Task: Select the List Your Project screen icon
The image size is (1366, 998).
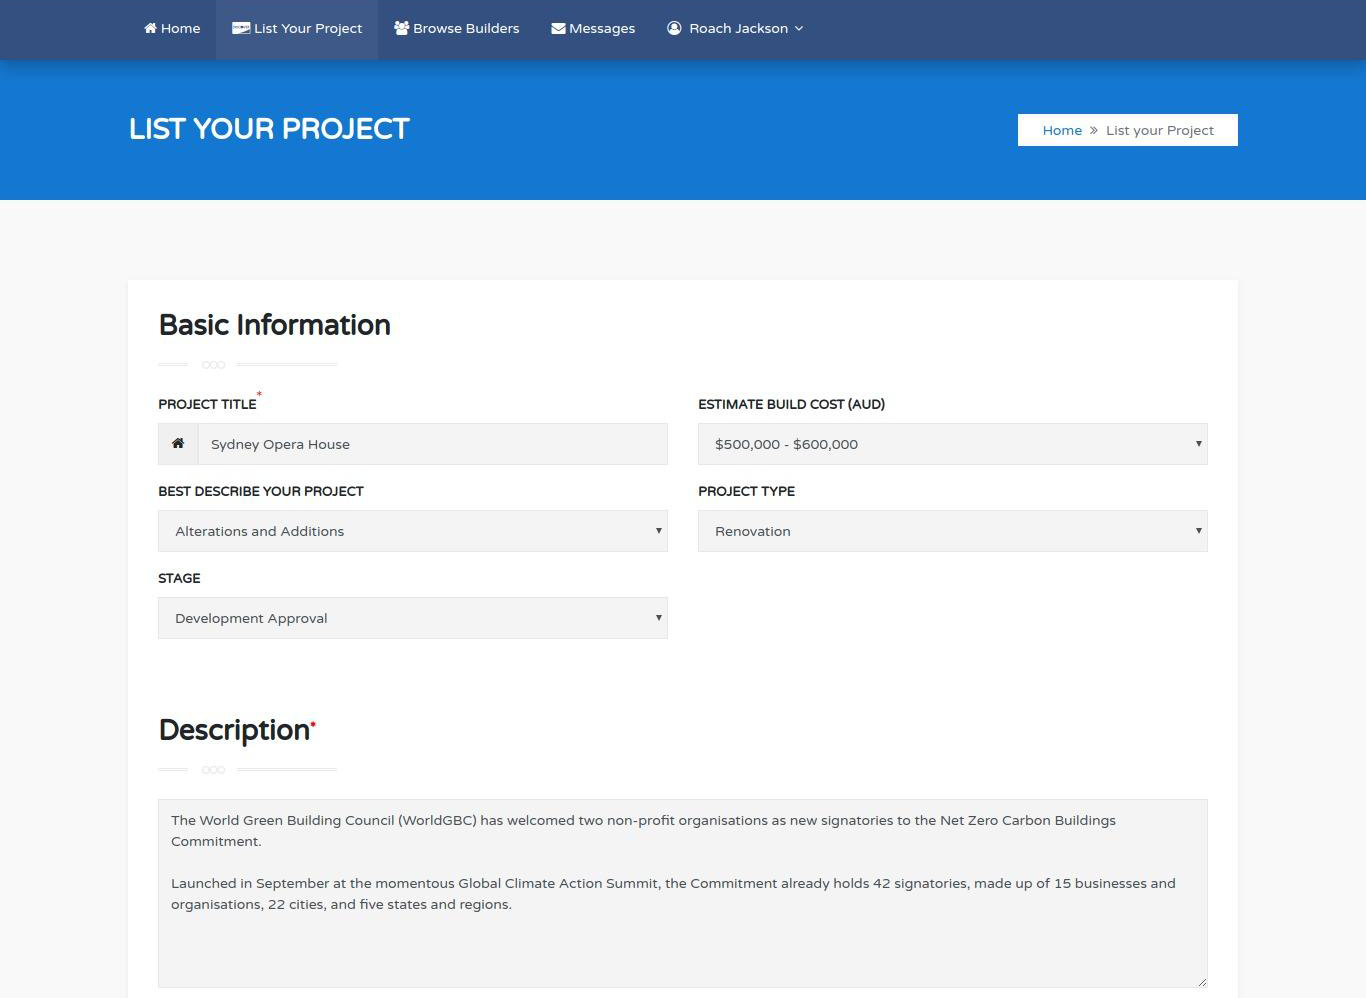Action: pyautogui.click(x=240, y=28)
